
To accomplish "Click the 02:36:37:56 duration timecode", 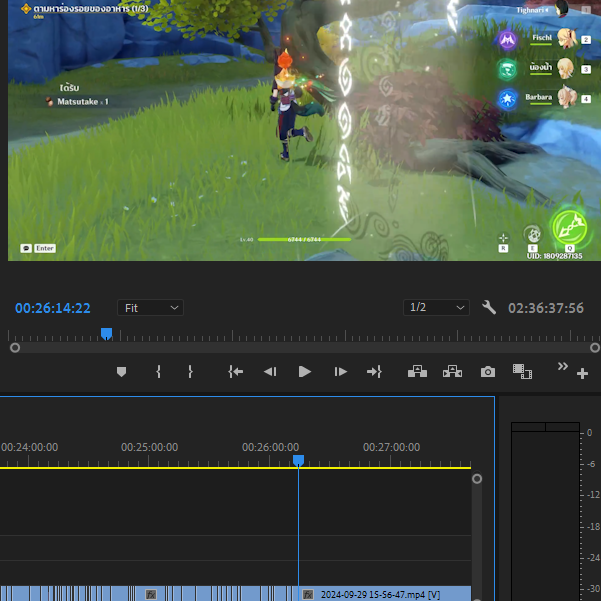I will 546,308.
